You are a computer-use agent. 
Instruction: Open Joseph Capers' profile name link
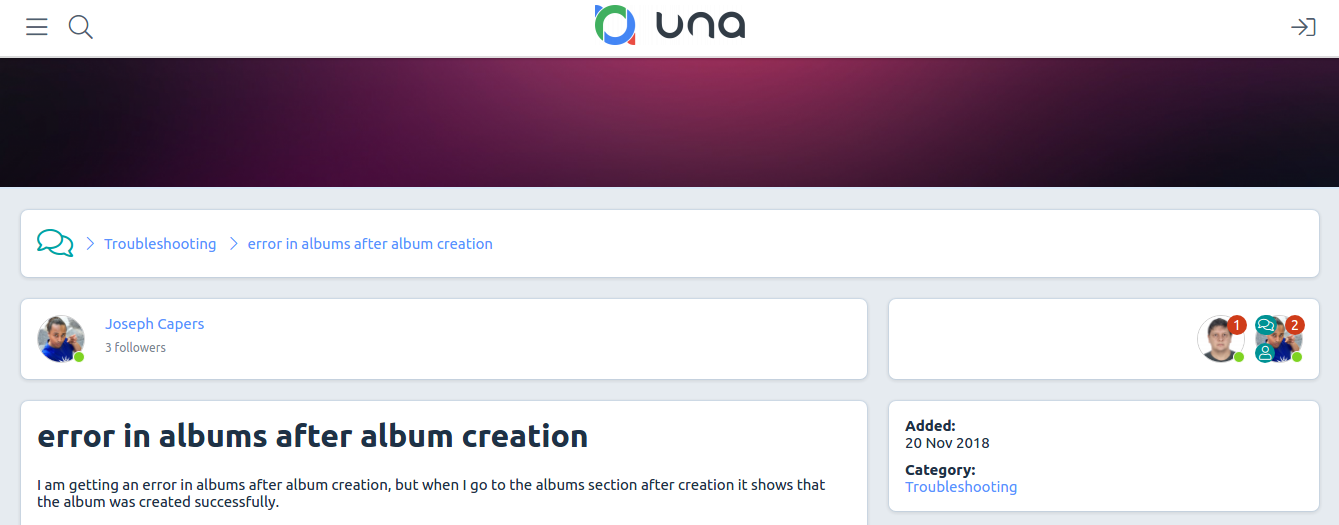pos(154,324)
